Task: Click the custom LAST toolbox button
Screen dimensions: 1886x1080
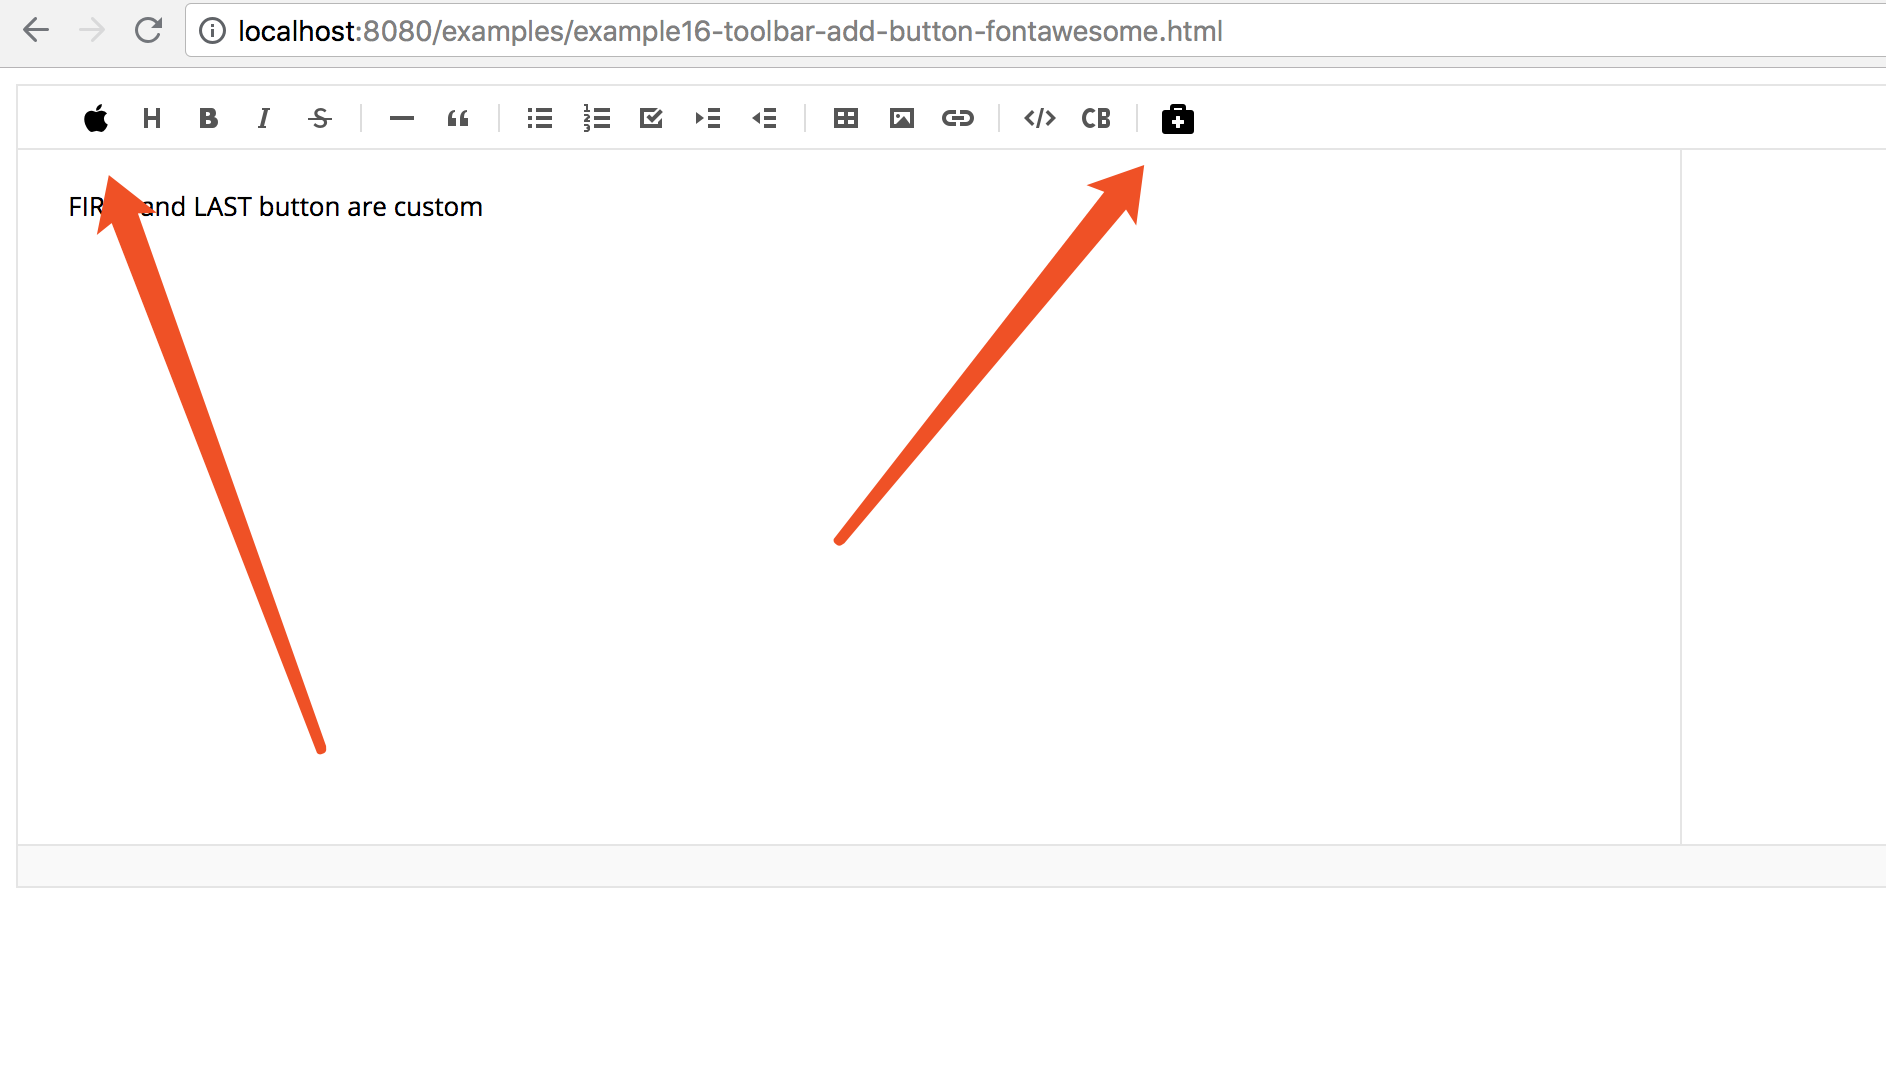Action: (x=1177, y=118)
